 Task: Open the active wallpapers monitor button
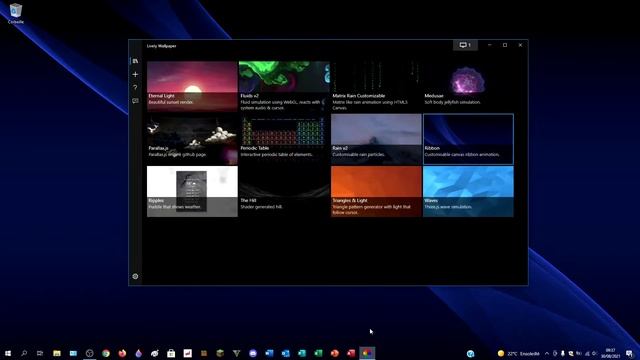(465, 45)
